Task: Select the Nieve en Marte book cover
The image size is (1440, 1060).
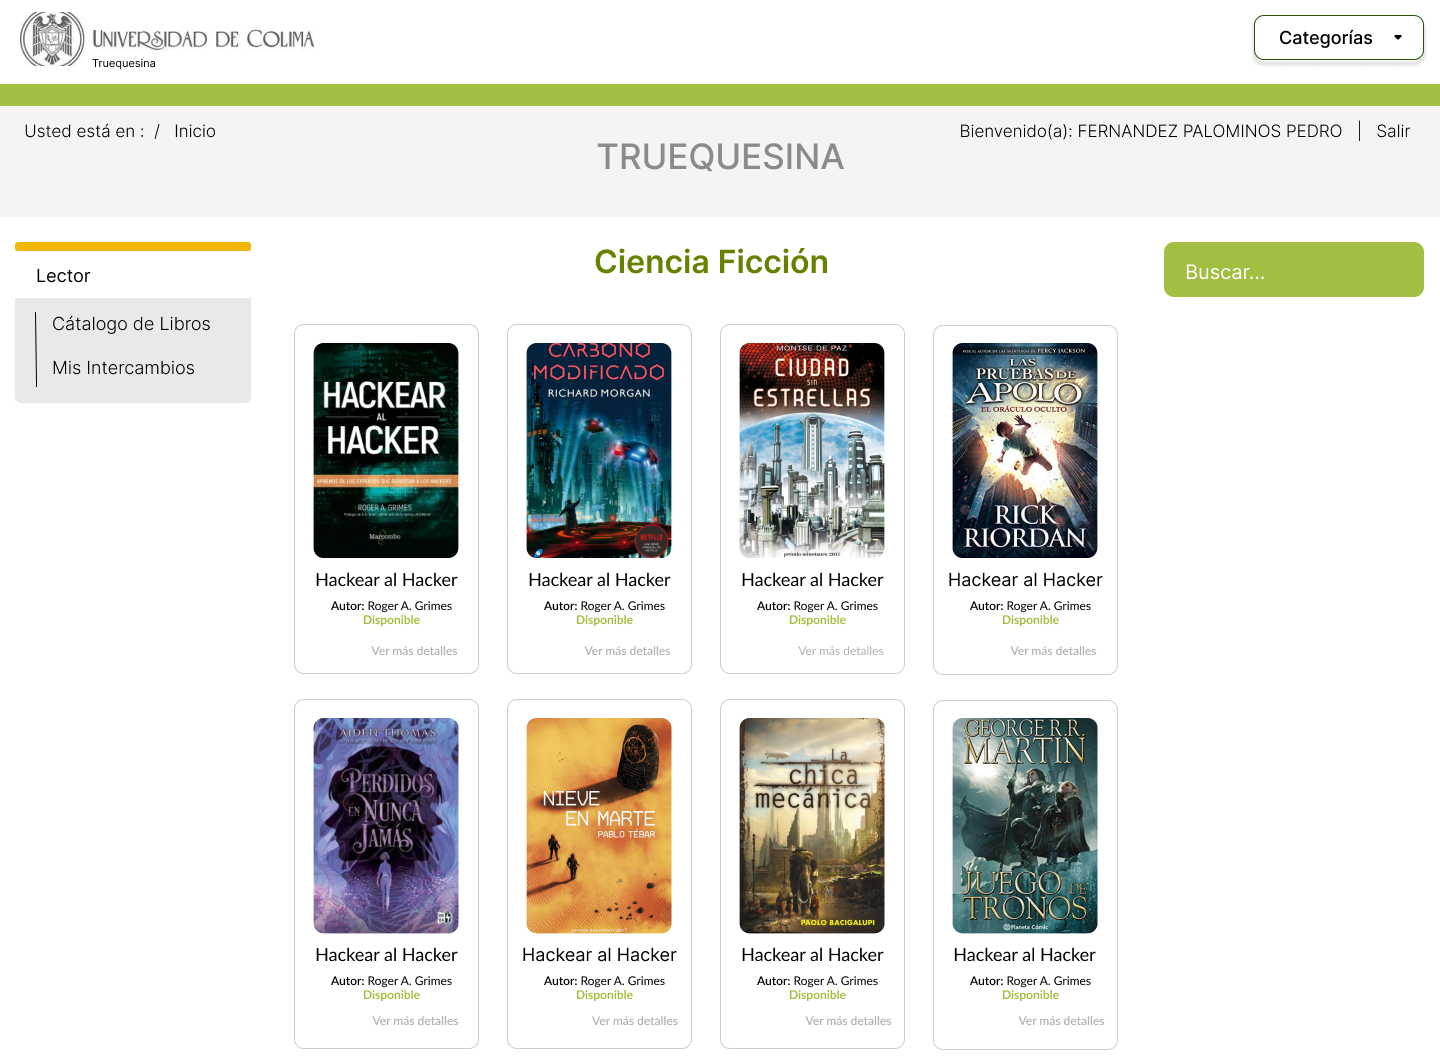Action: pyautogui.click(x=599, y=826)
